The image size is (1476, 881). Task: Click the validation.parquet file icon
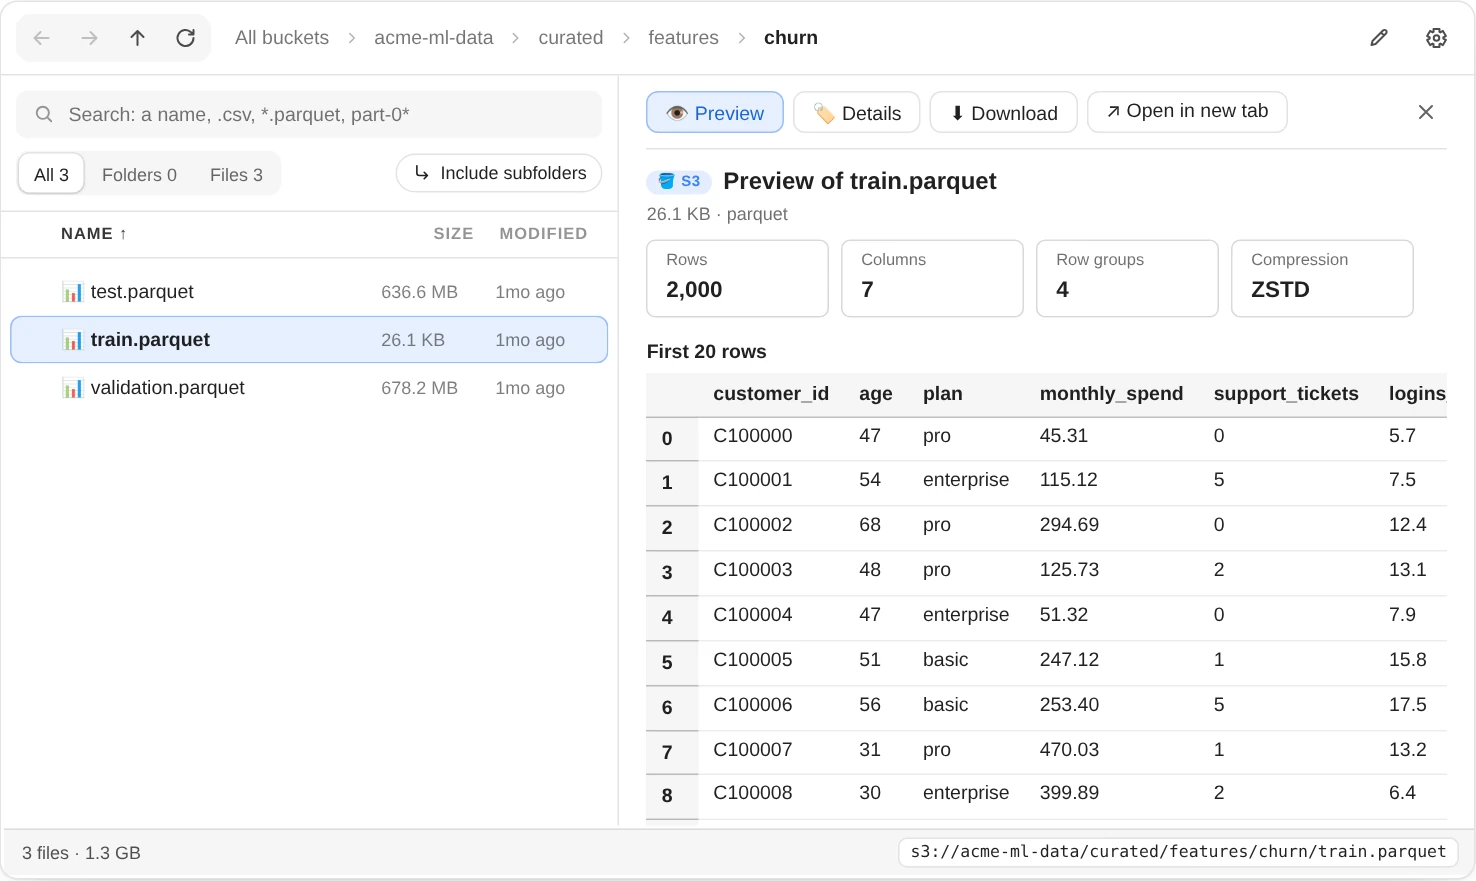[x=73, y=388]
